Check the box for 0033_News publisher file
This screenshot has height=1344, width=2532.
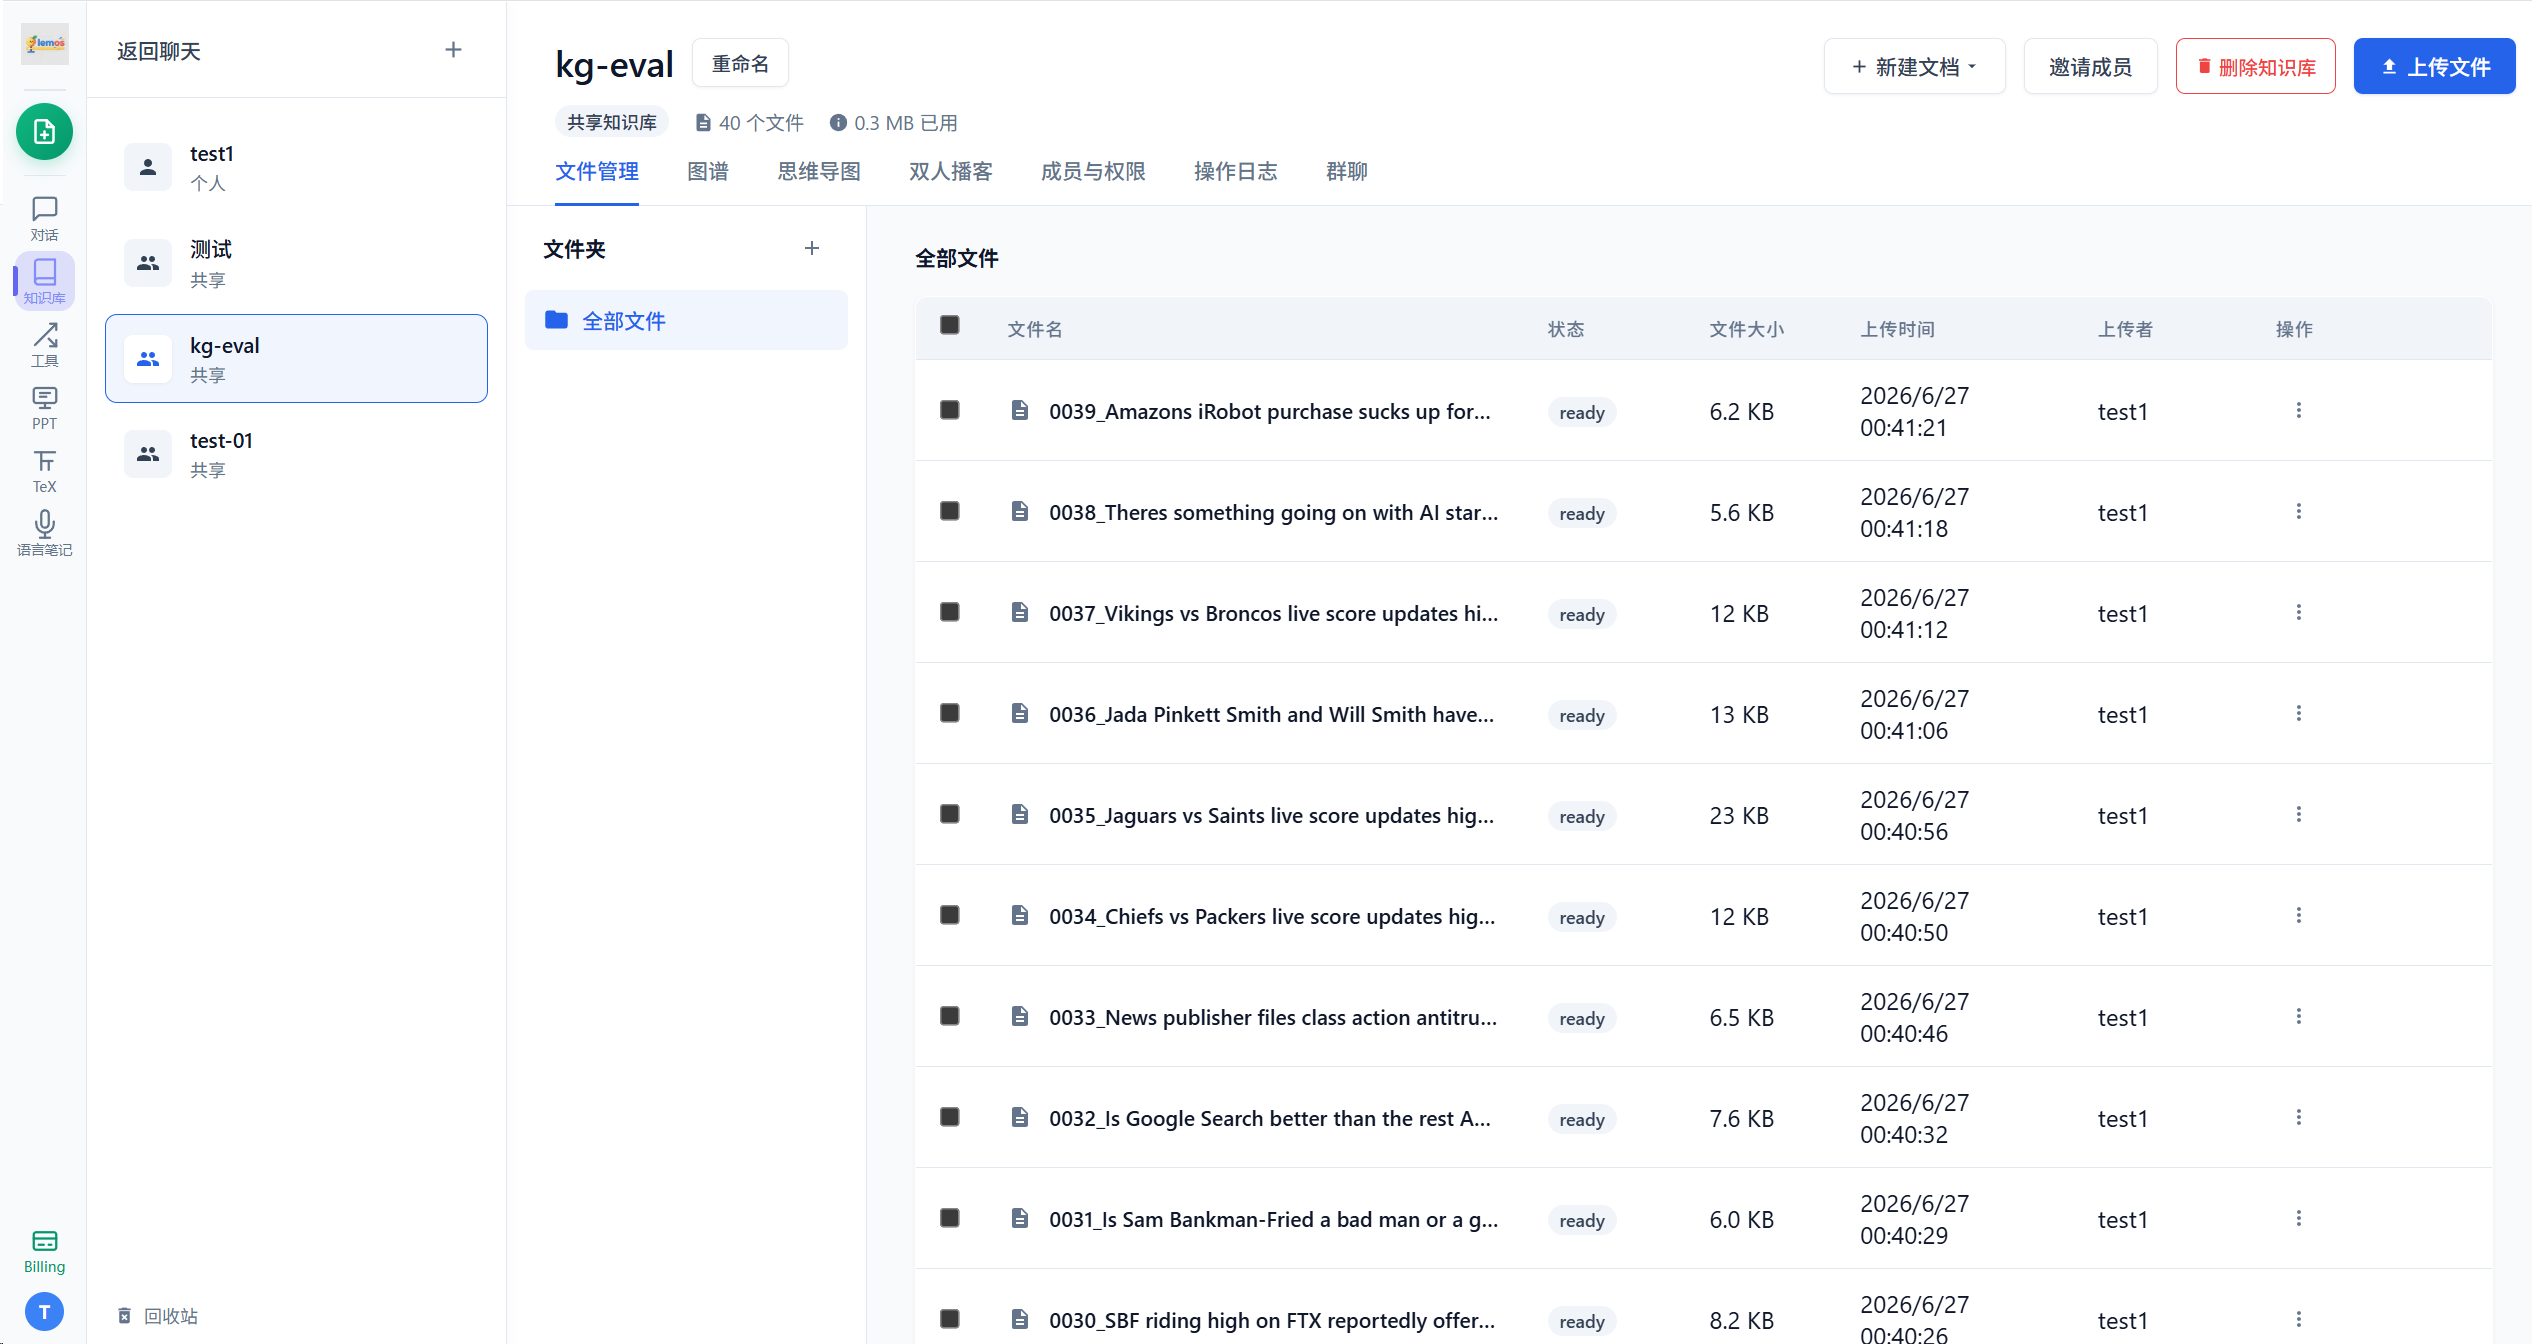click(x=950, y=1016)
